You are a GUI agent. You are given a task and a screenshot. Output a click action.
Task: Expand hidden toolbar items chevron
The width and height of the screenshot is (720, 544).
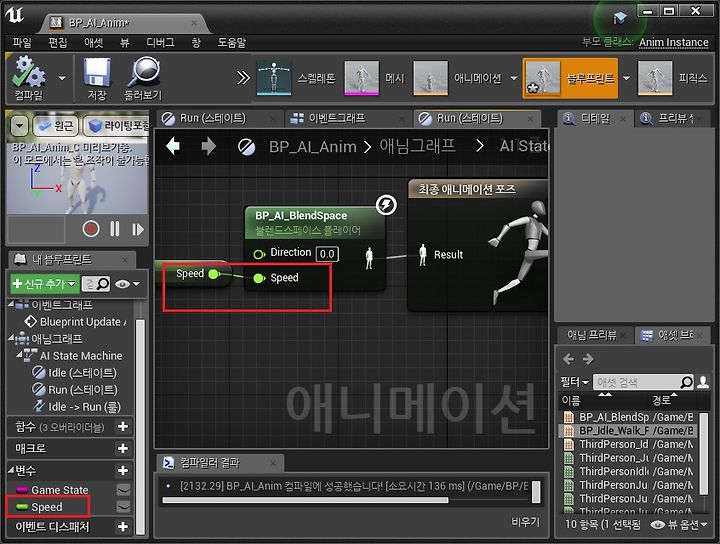point(243,78)
